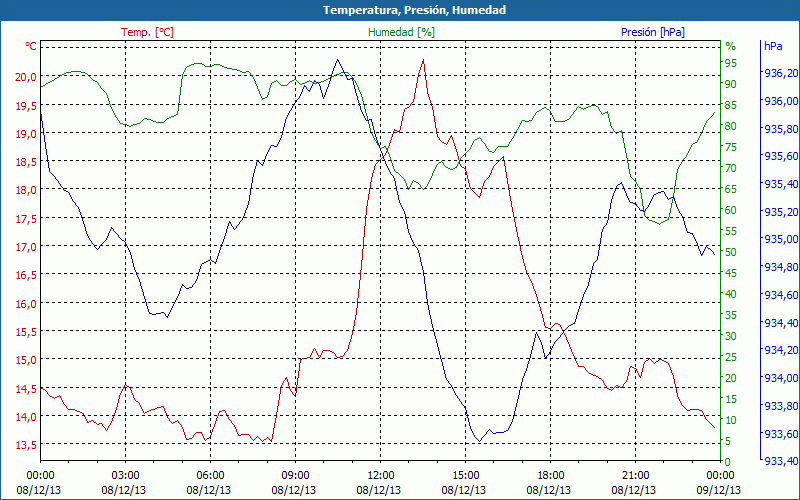Select the 'Humedad [%]' legend label
The image size is (800, 500).
tap(402, 32)
